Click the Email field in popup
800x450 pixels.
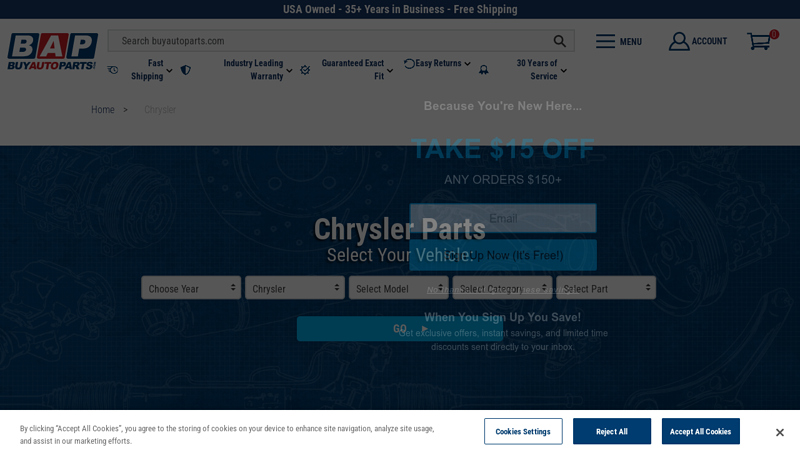(x=503, y=218)
